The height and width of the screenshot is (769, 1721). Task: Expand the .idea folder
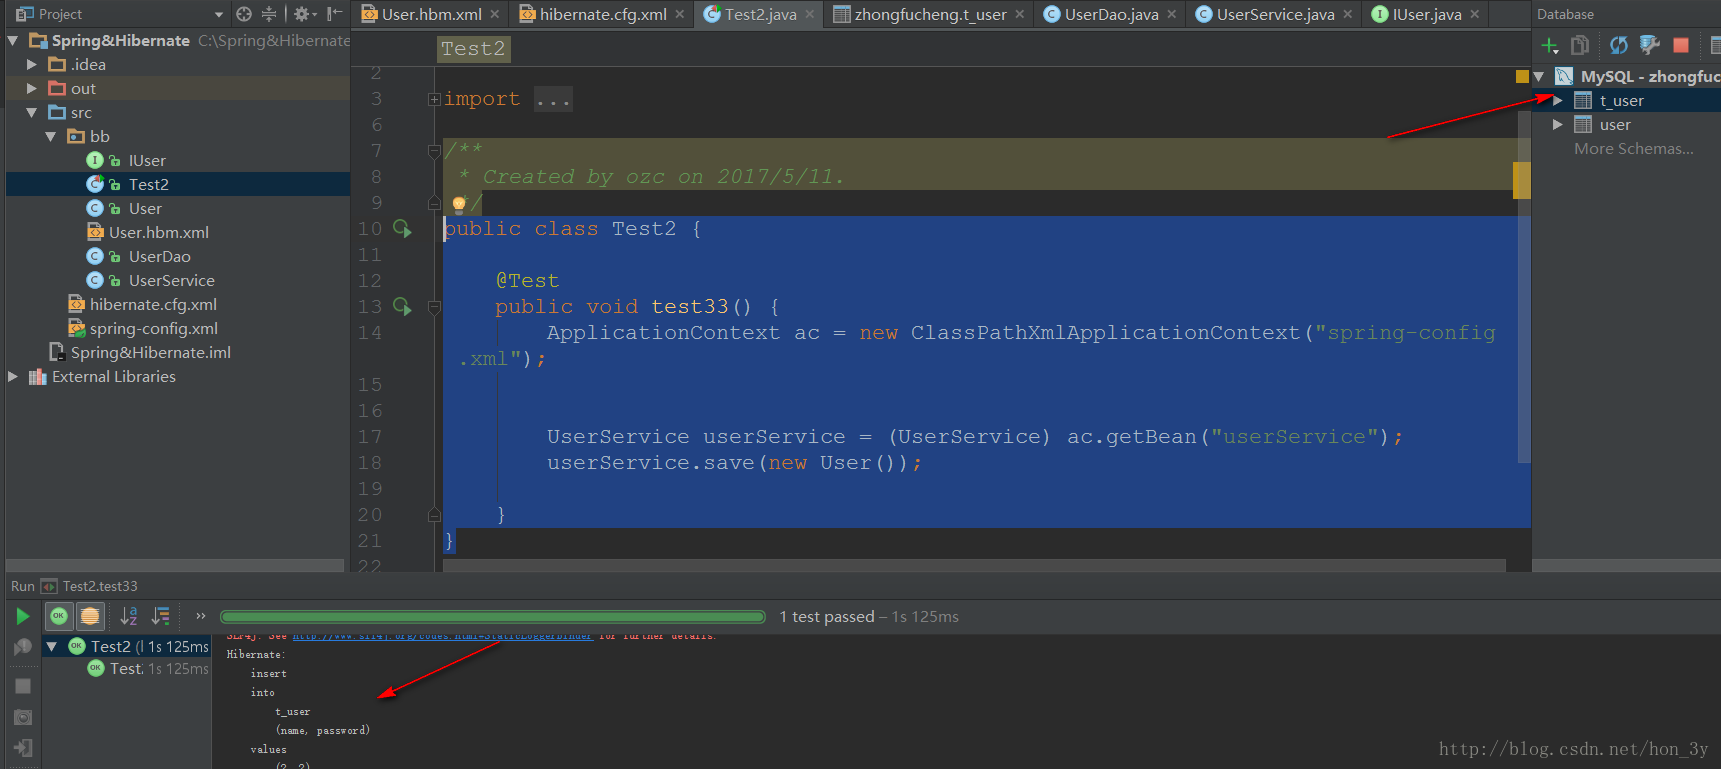[32, 64]
